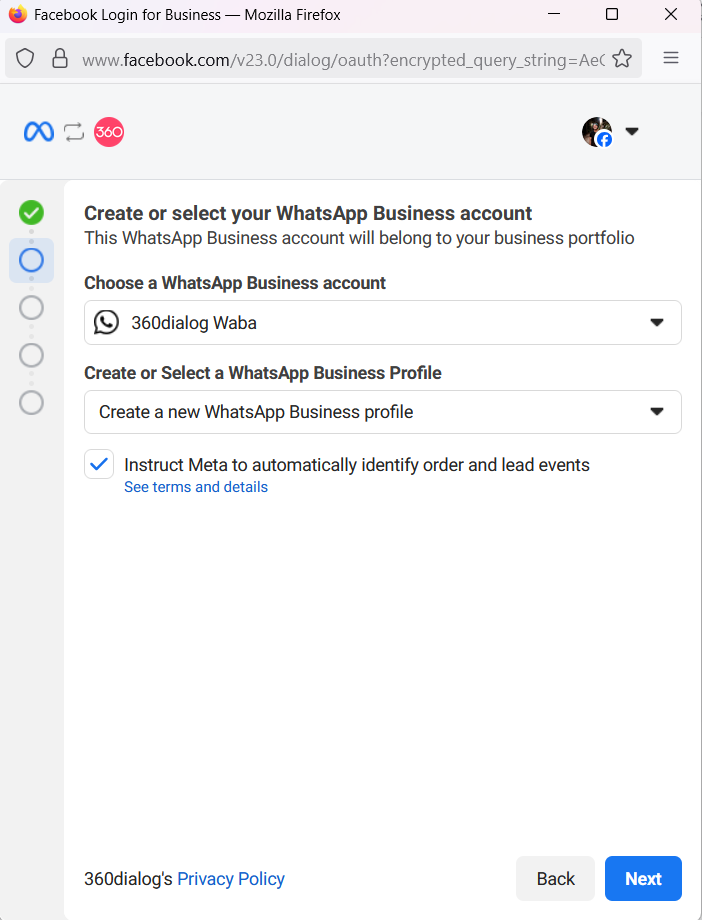Click the padlock site security icon
Image resolution: width=702 pixels, height=920 pixels.
(60, 58)
